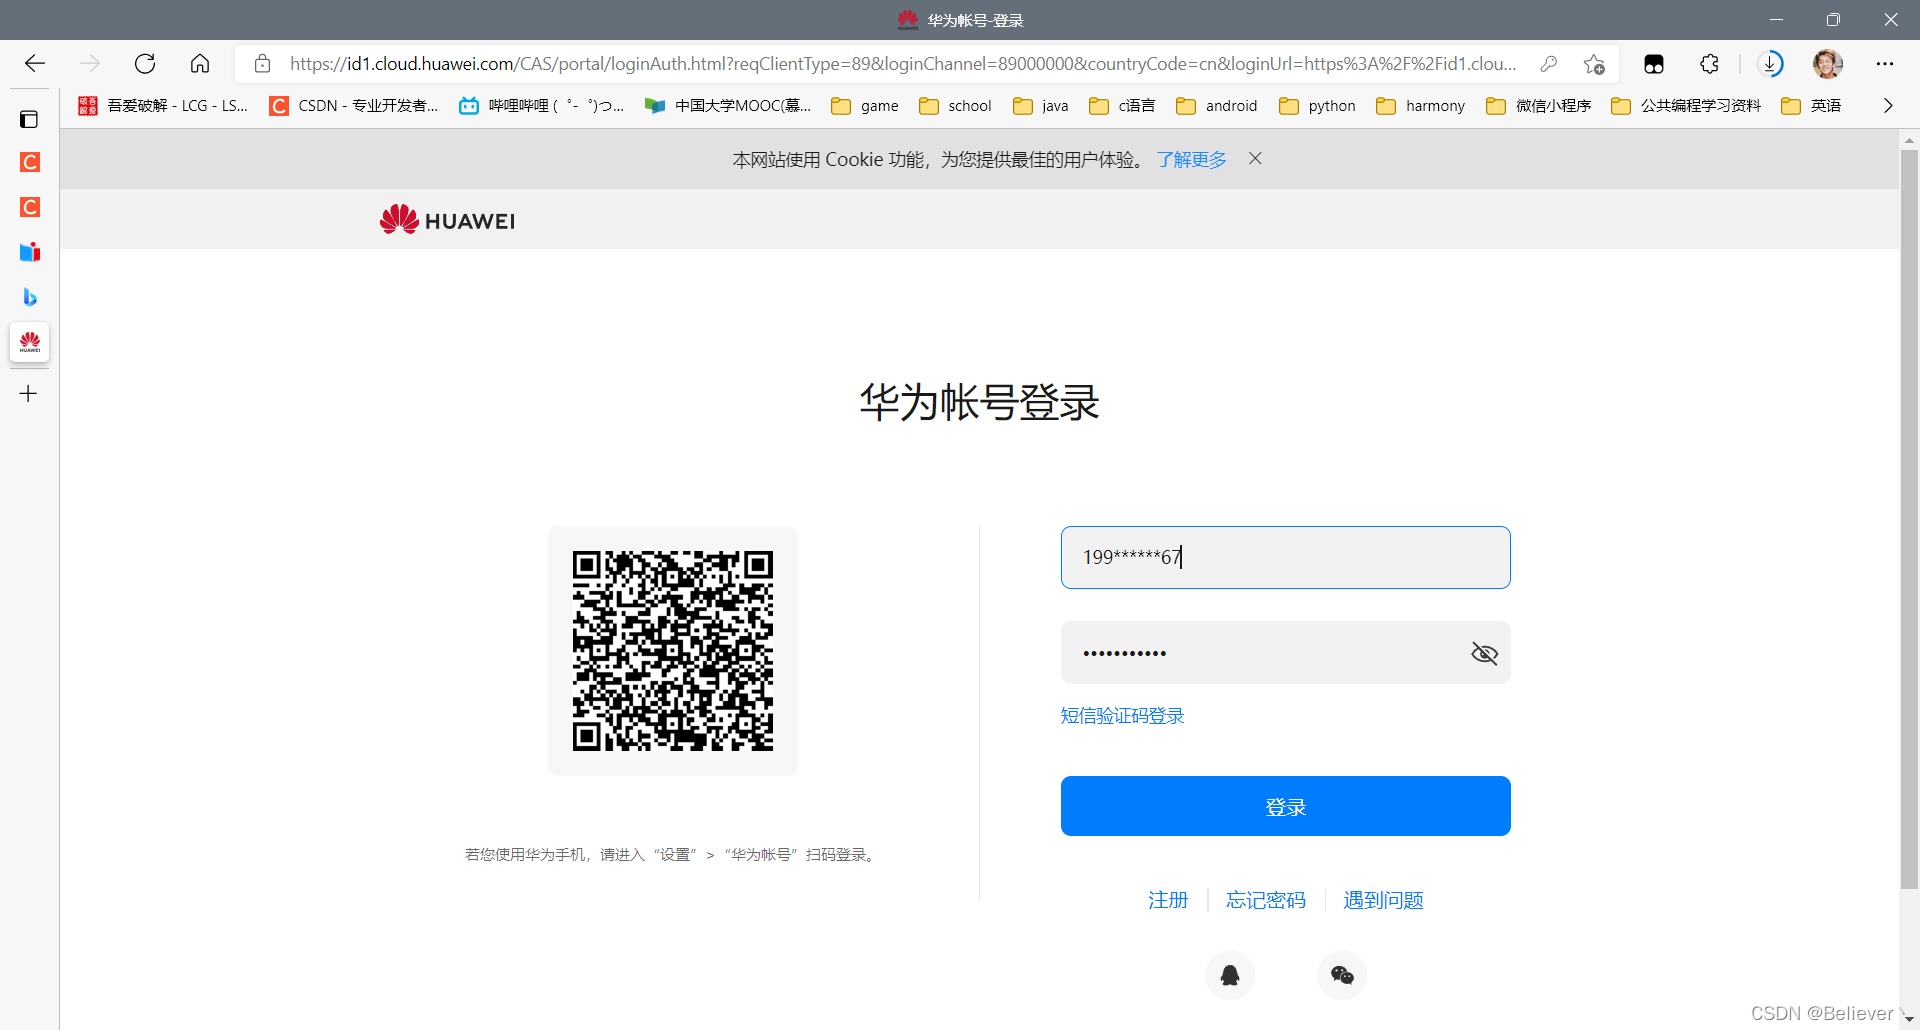Switch to the second CSDN vertical tab

point(30,207)
